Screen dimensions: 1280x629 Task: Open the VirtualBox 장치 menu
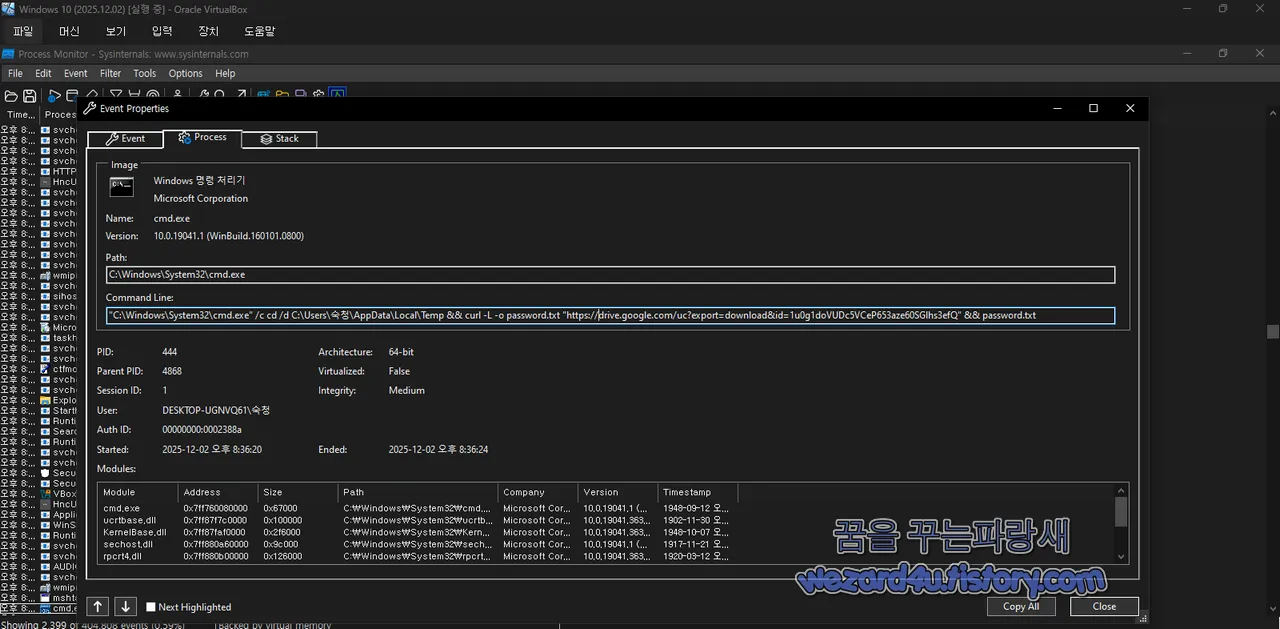208,31
